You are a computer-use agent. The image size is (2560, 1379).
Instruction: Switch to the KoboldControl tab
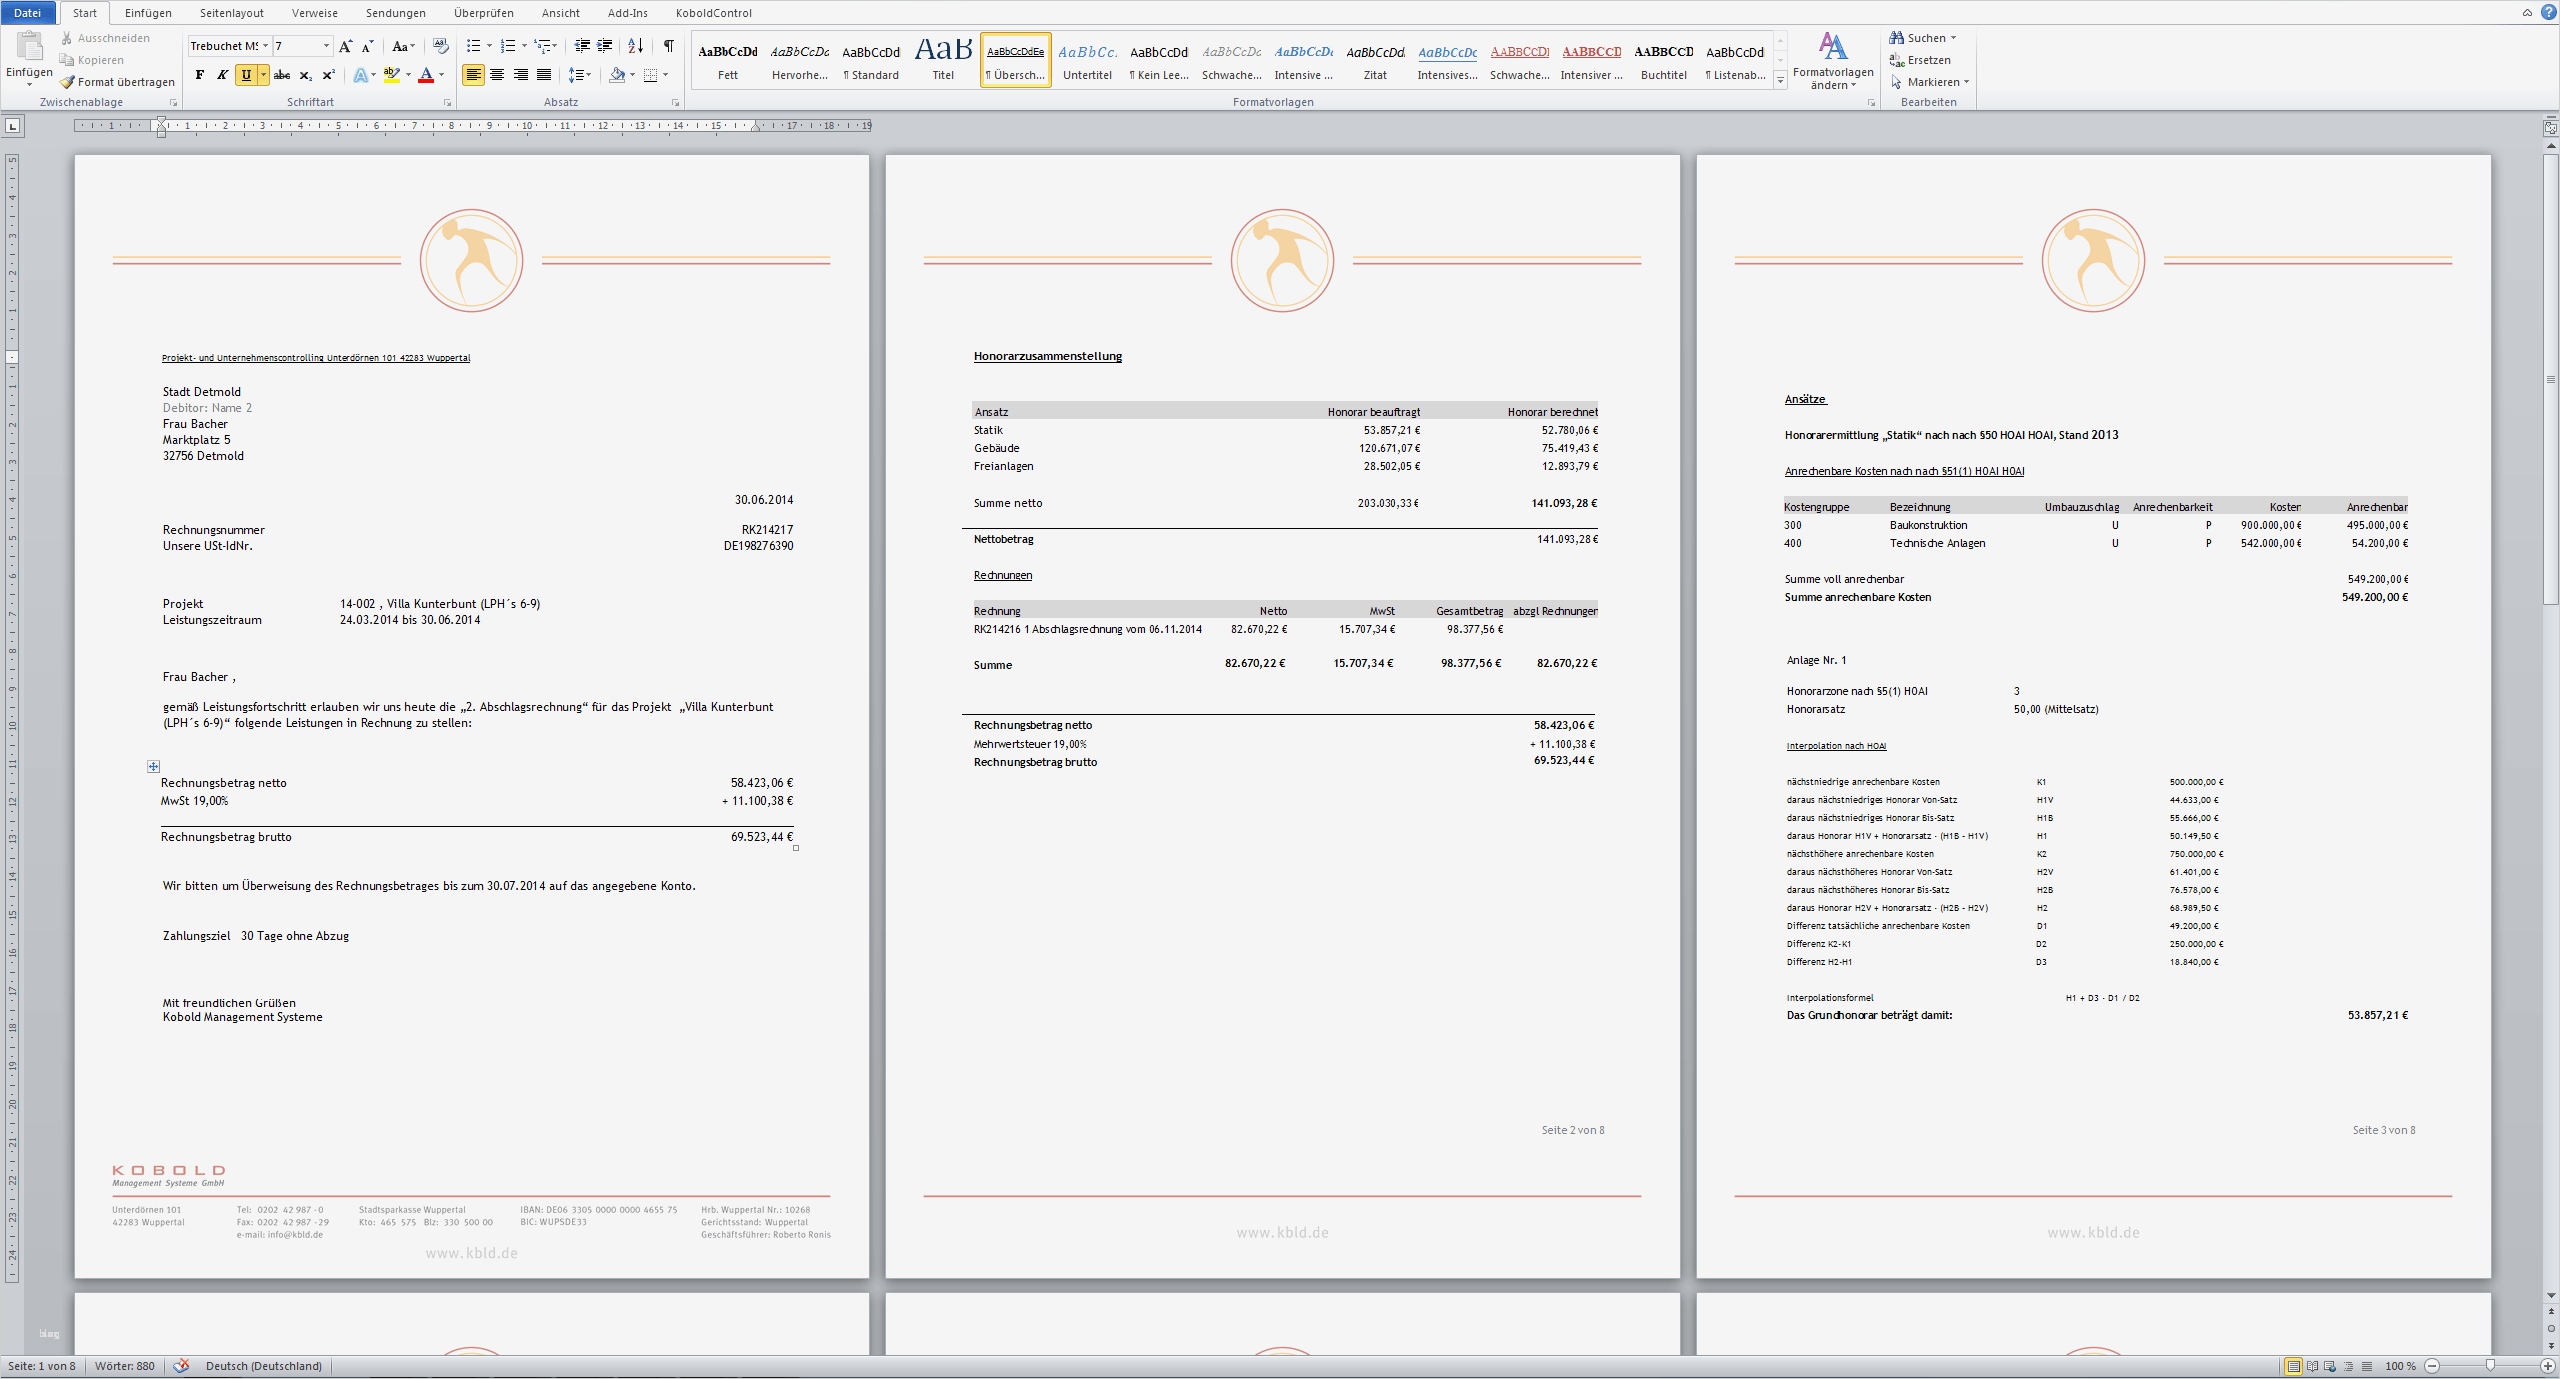click(x=713, y=13)
